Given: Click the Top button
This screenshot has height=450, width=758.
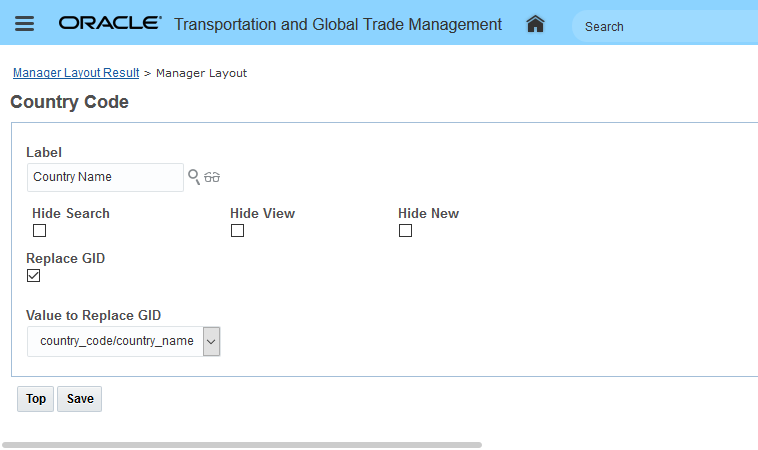Looking at the screenshot, I should click(36, 399).
